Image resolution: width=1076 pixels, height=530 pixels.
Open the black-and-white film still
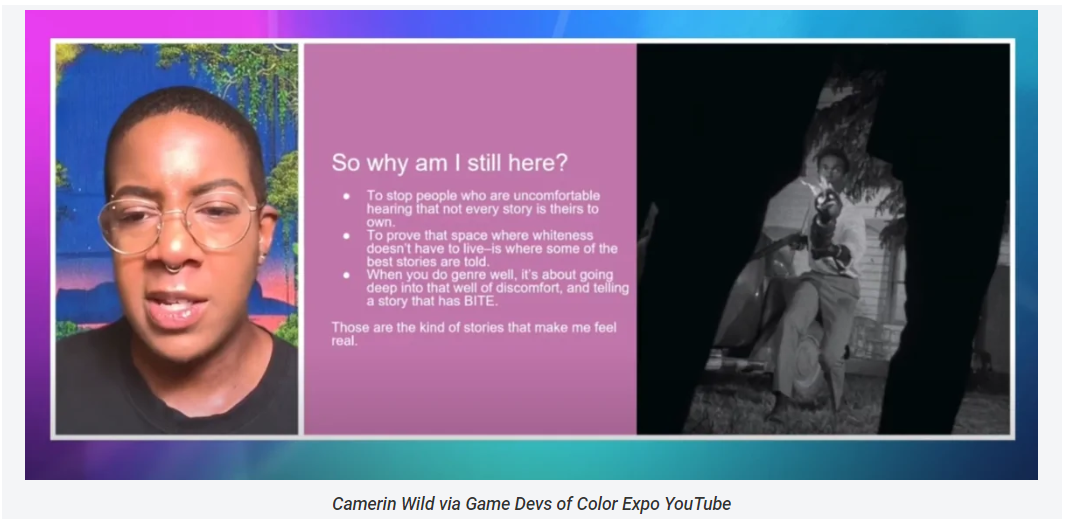tap(823, 238)
